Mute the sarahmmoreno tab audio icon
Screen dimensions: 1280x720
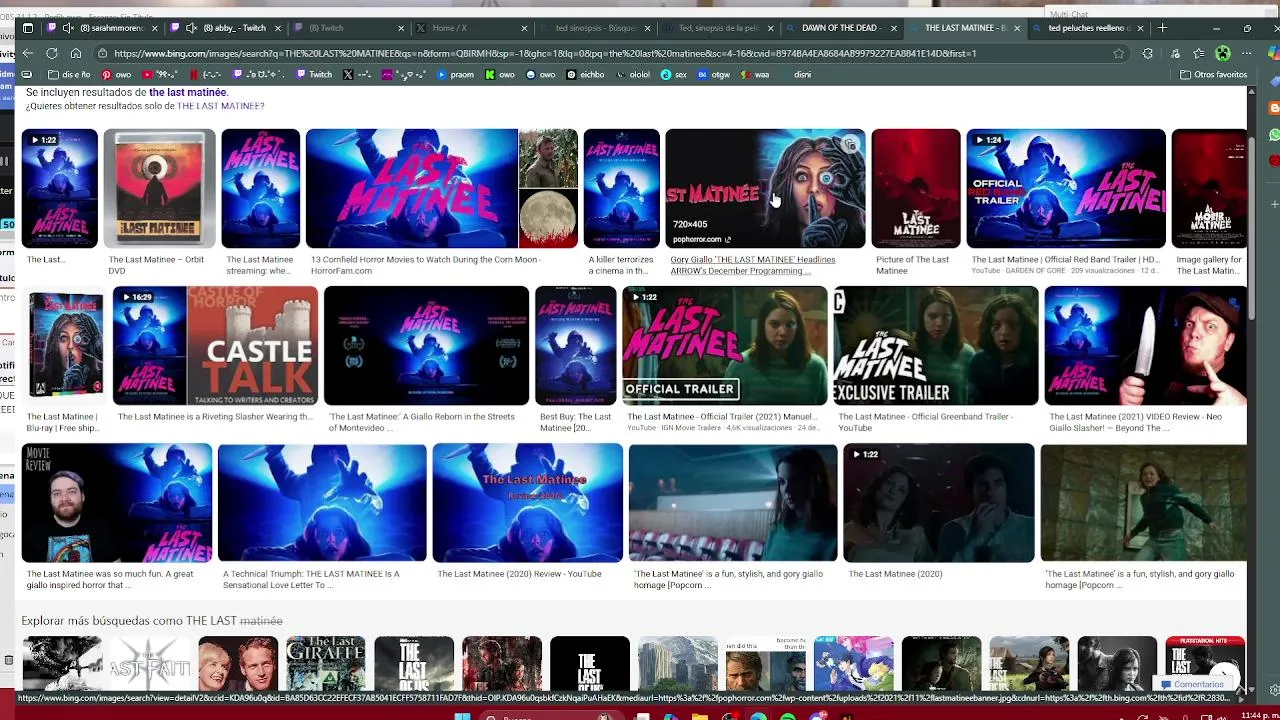(x=68, y=28)
